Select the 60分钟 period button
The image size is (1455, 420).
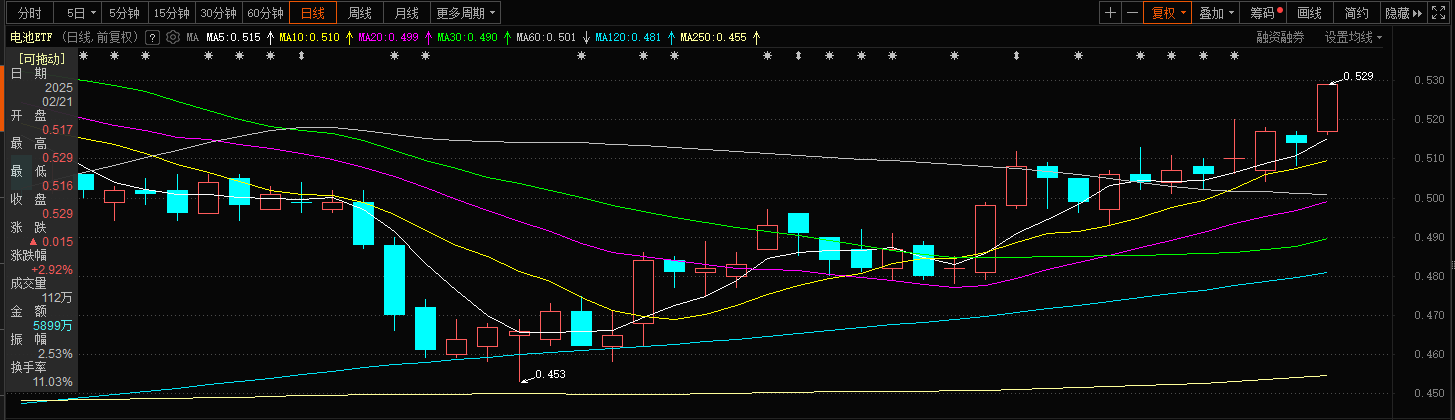[266, 13]
